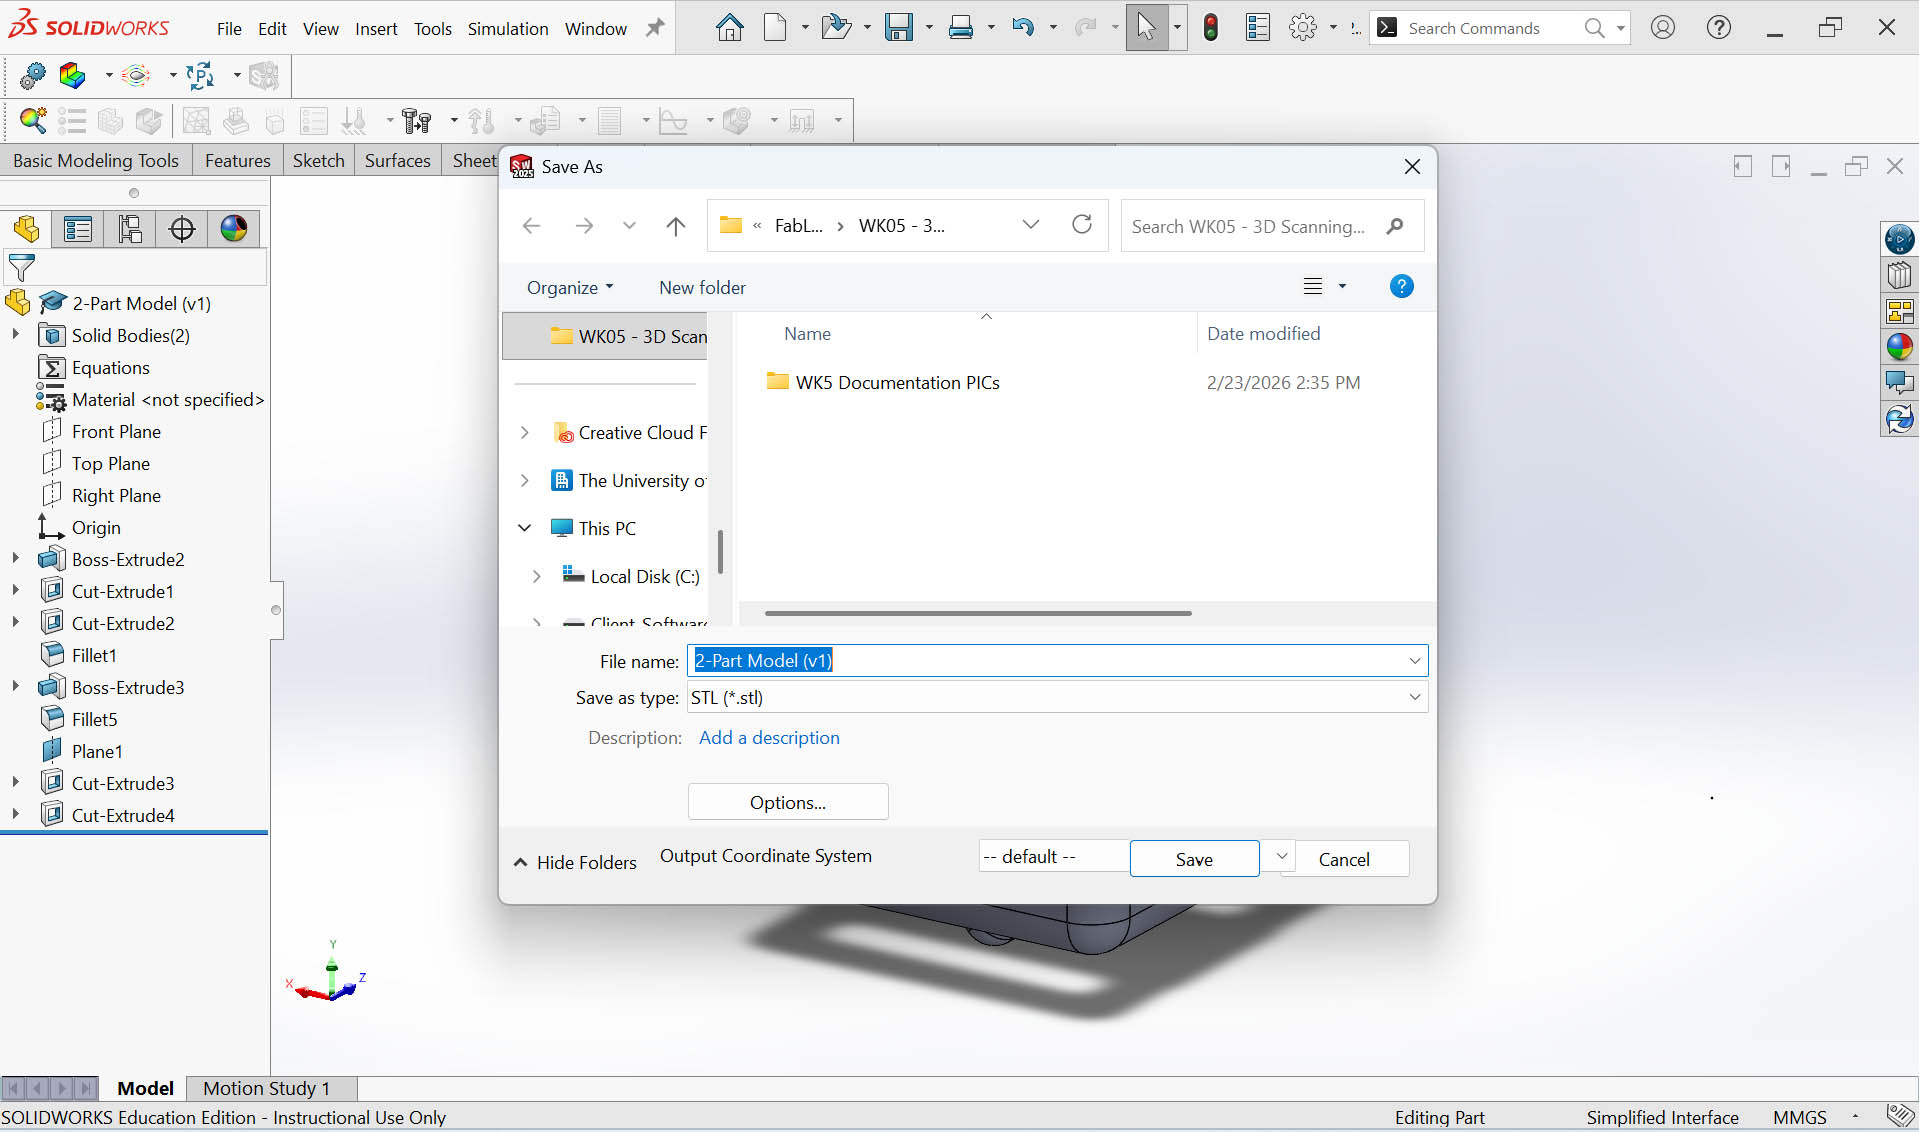Click the Open document icon

[836, 28]
